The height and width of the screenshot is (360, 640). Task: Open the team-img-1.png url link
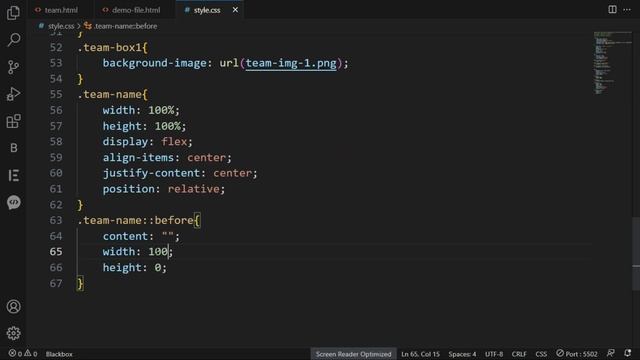(291, 63)
